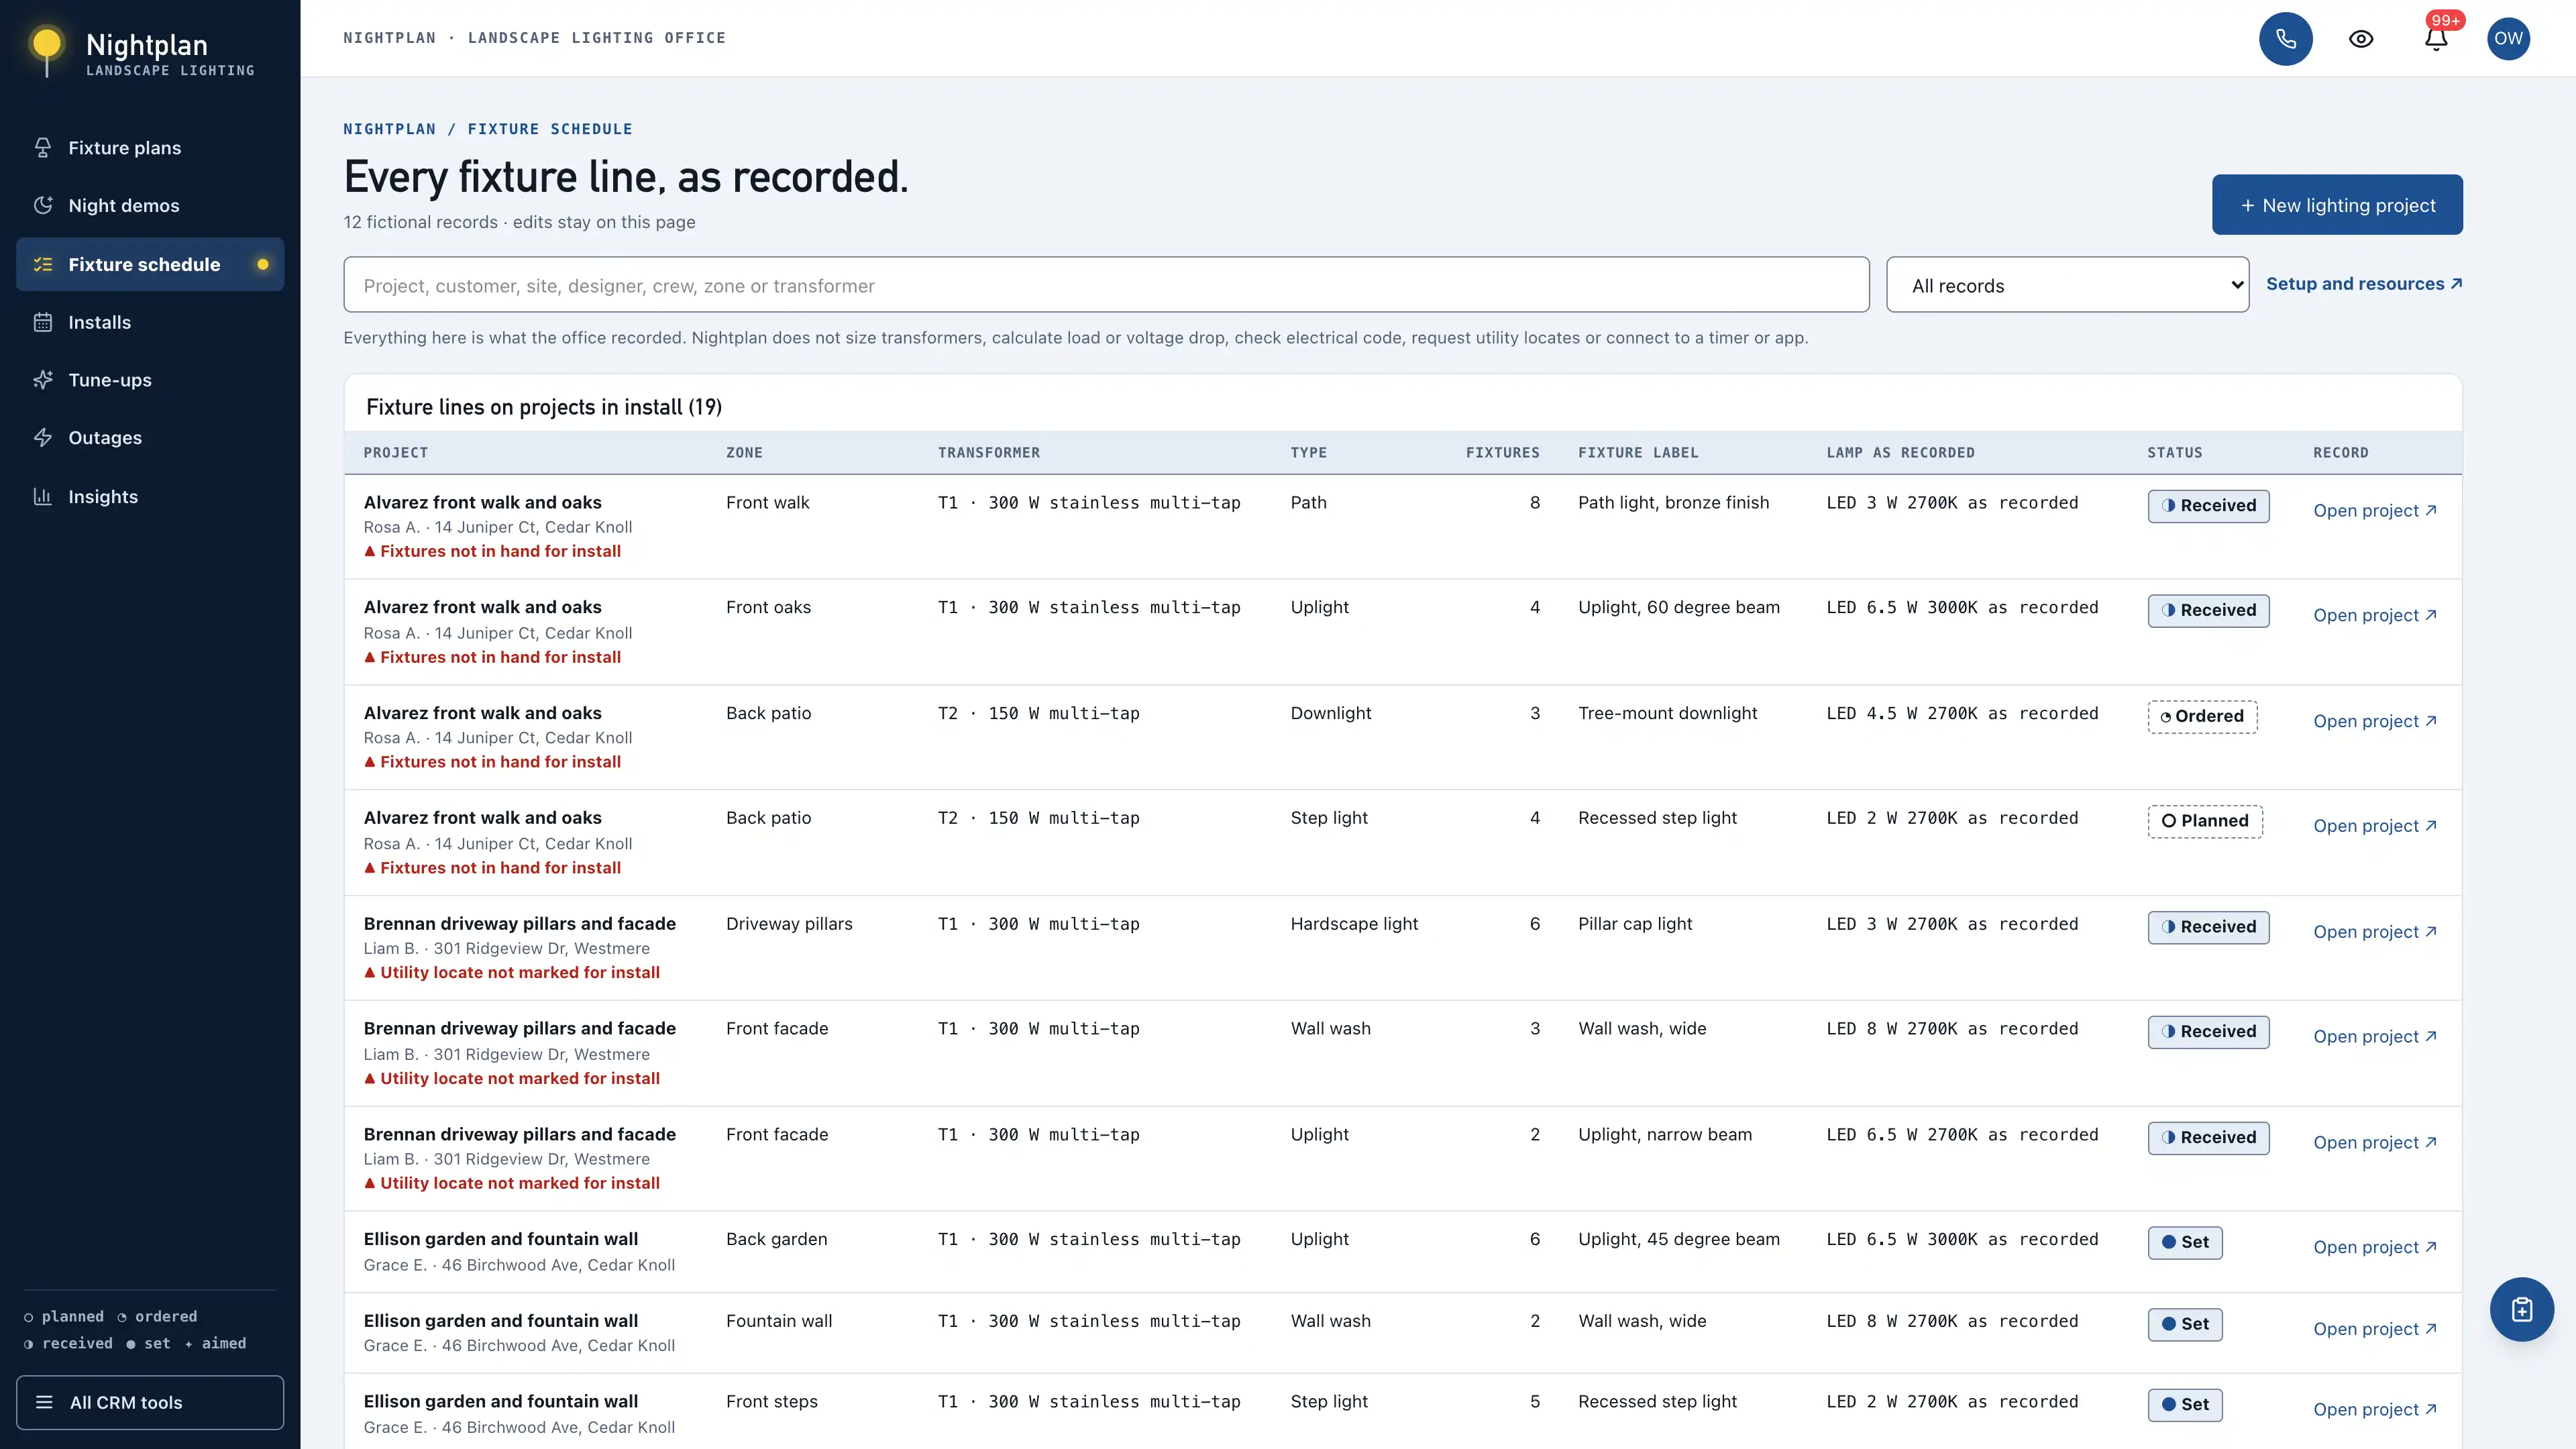The image size is (2576, 1449).
Task: Open Night demos section
Action: (150, 206)
